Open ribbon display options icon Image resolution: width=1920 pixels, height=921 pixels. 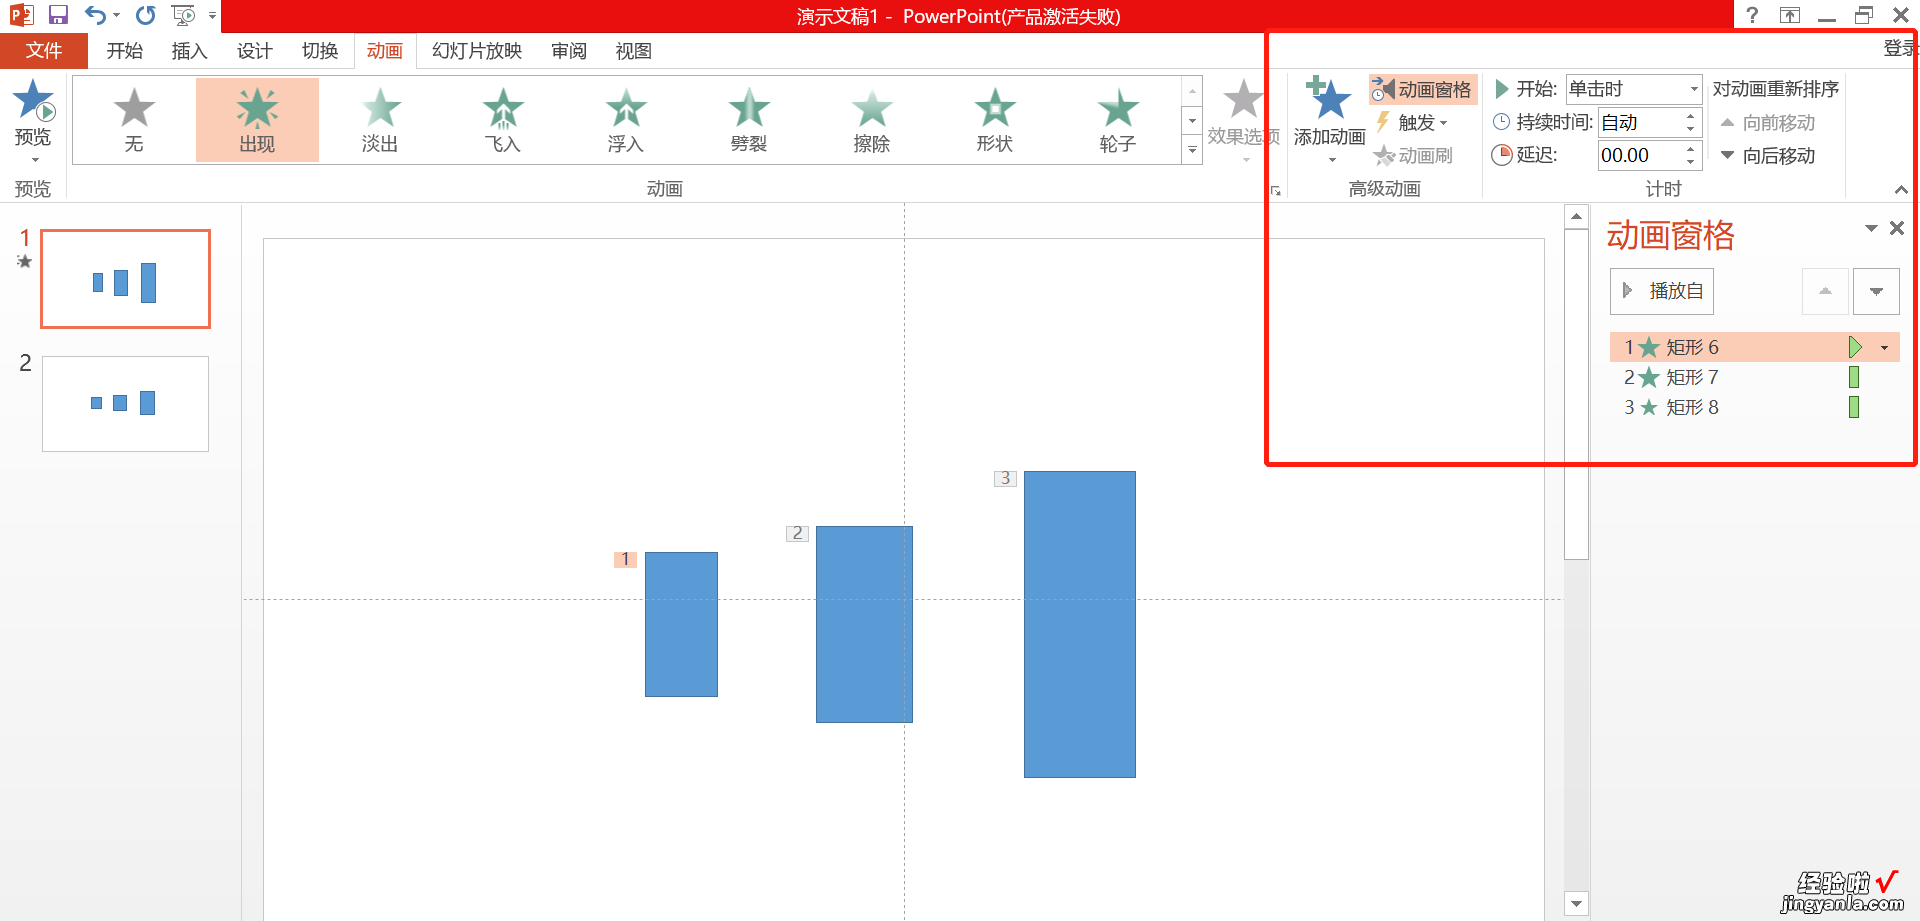(x=1790, y=15)
